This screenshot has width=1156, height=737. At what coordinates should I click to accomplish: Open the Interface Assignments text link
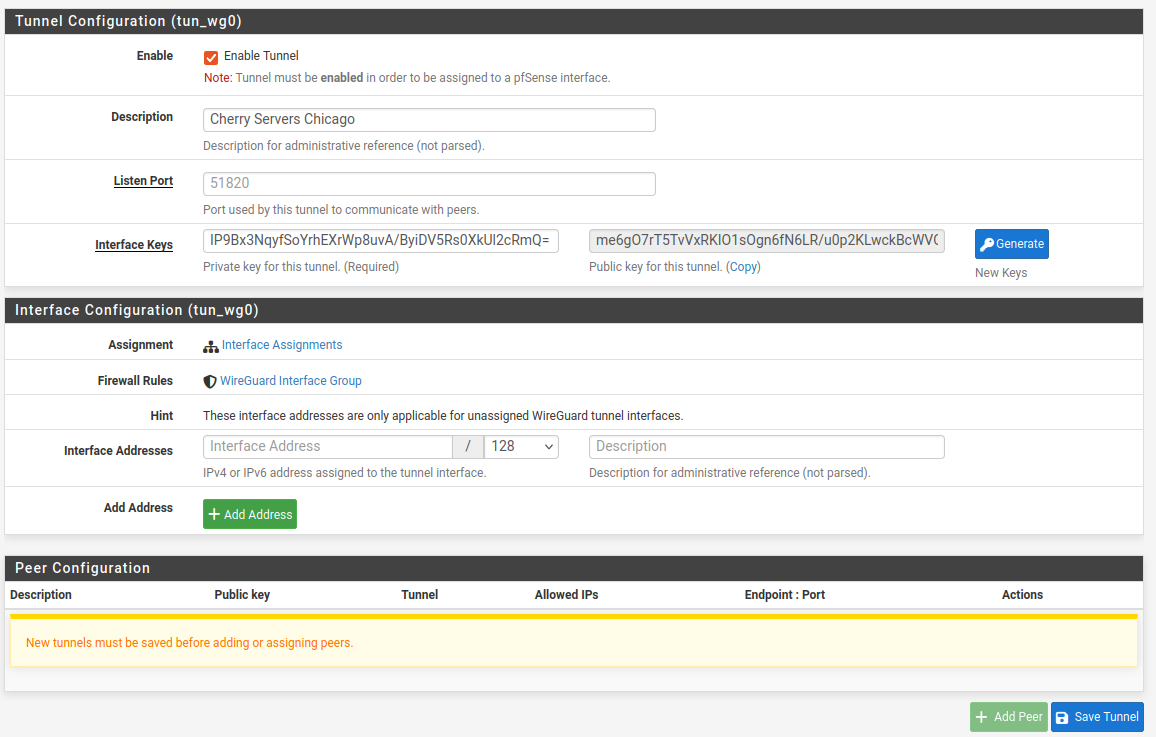click(282, 345)
